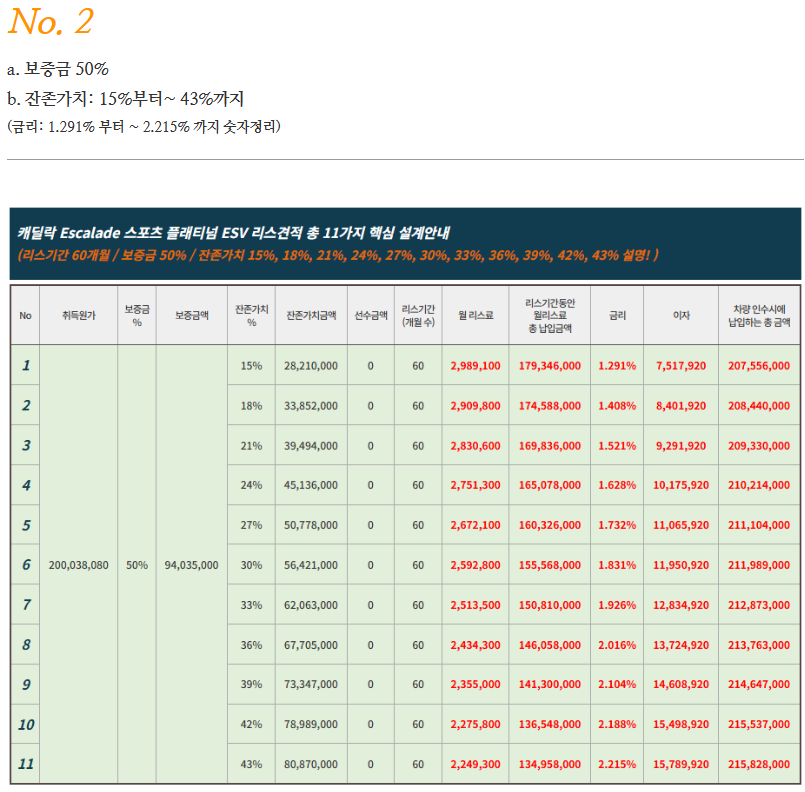Click residual percentage cell '42%'
This screenshot has width=805, height=792.
[252, 724]
